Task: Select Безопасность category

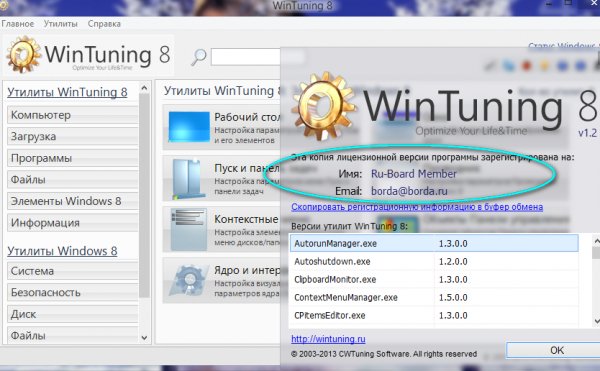Action: pos(73,292)
